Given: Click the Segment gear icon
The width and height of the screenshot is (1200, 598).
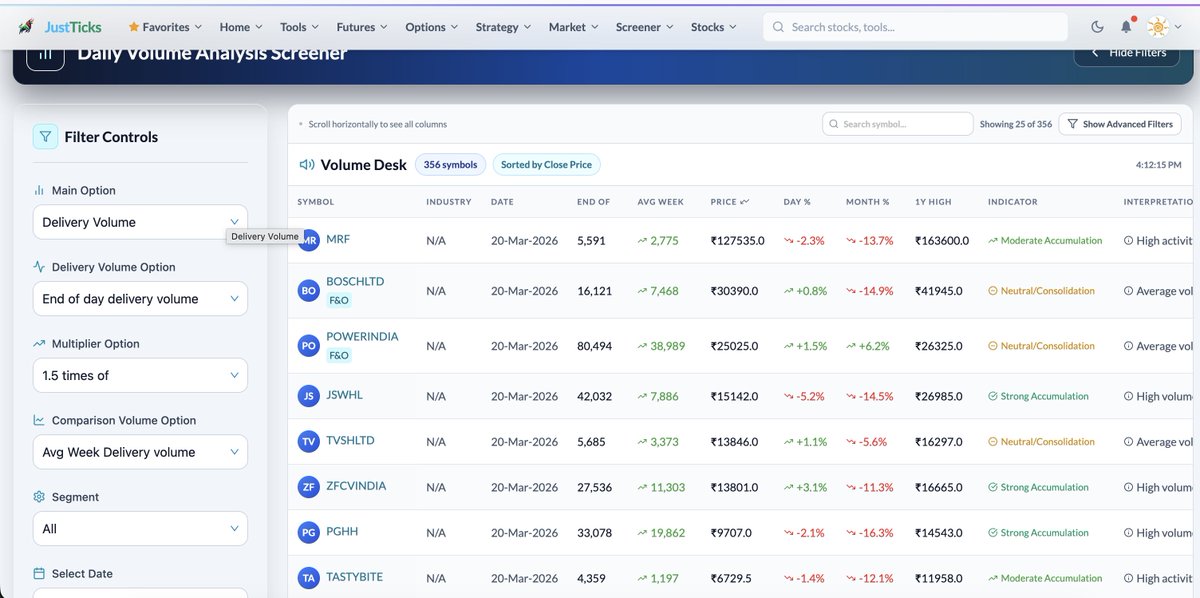Looking at the screenshot, I should (39, 497).
